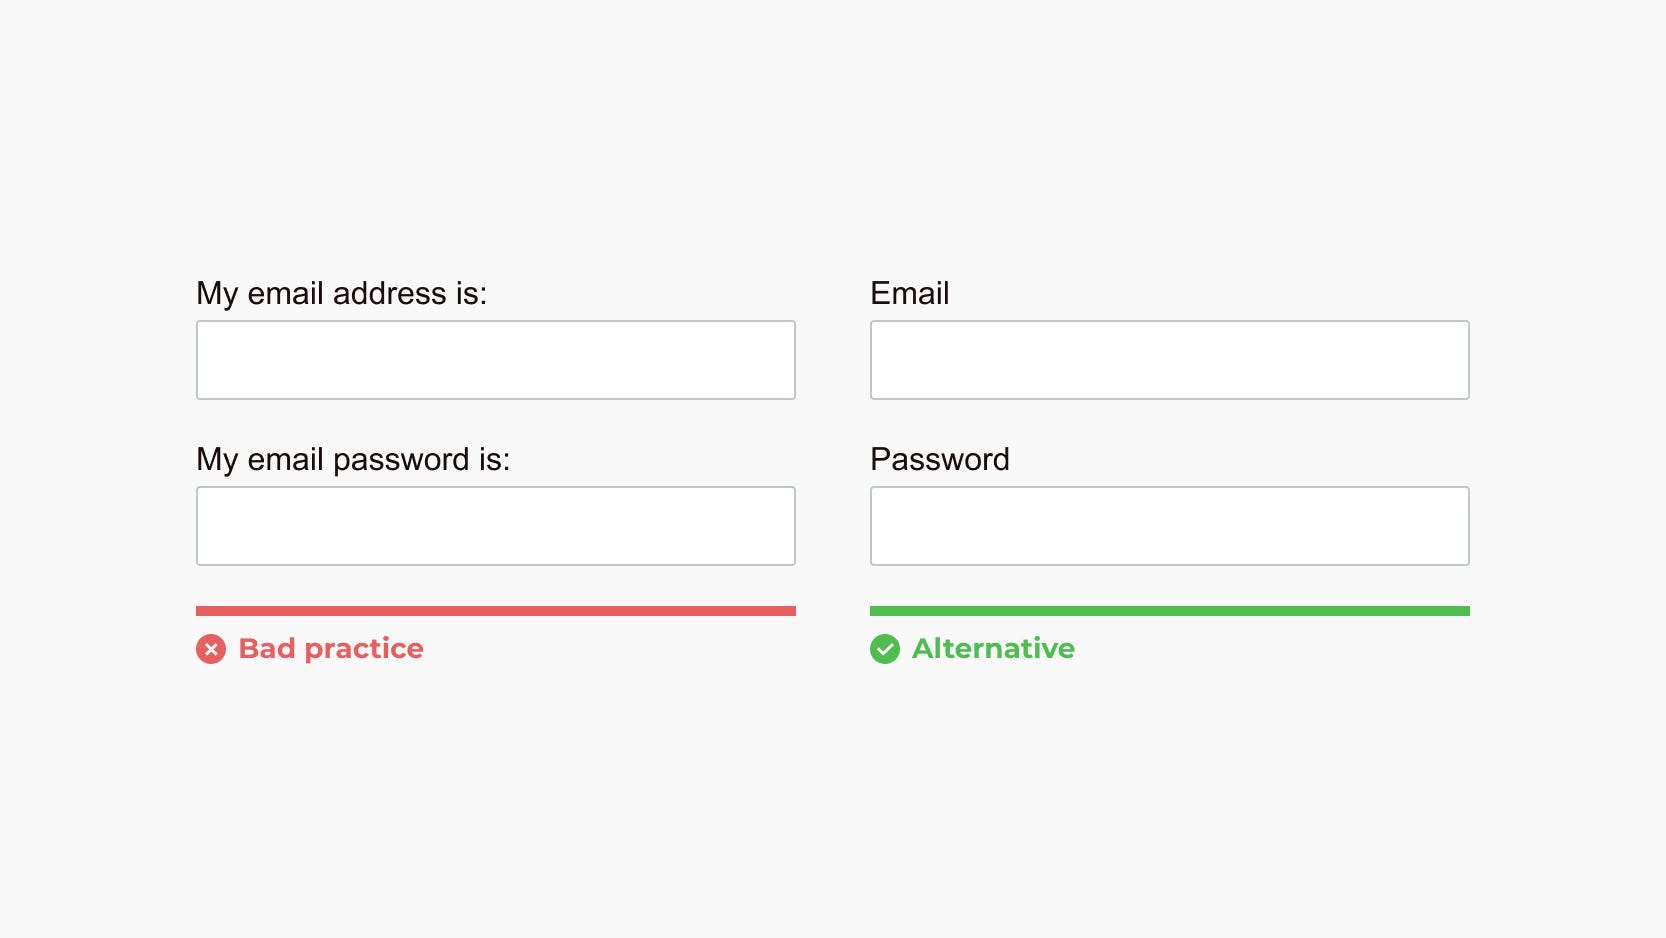Click the 'Alternative' label text
This screenshot has height=938, width=1666.
(993, 648)
